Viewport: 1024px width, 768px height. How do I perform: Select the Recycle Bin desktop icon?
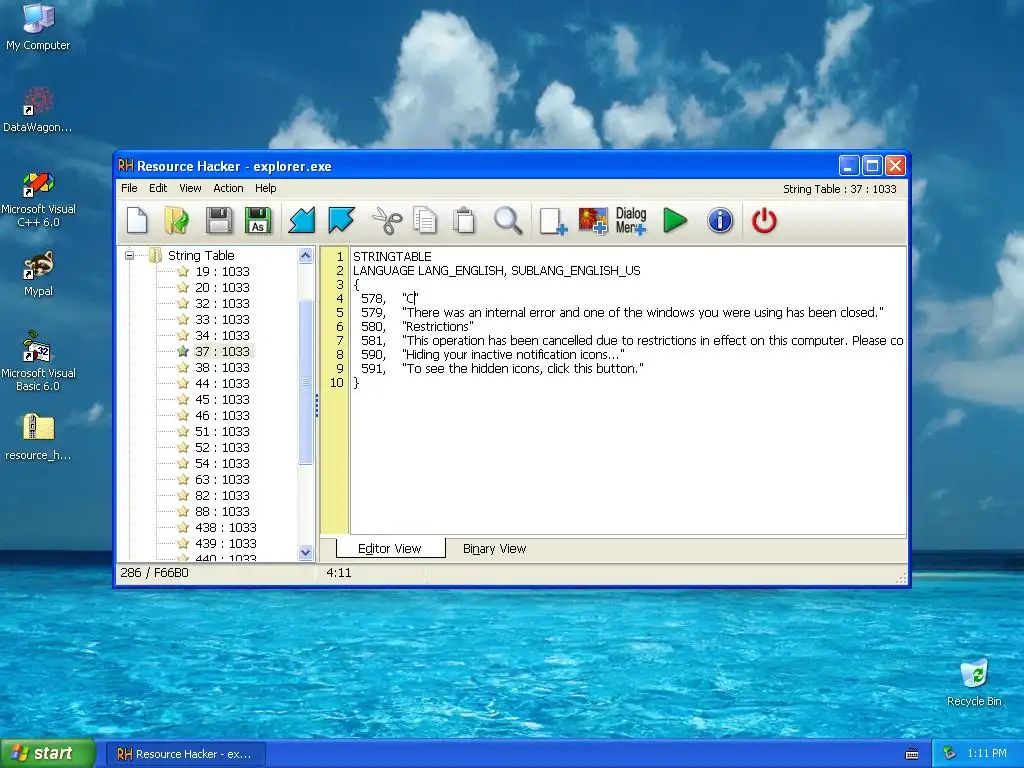[x=974, y=683]
